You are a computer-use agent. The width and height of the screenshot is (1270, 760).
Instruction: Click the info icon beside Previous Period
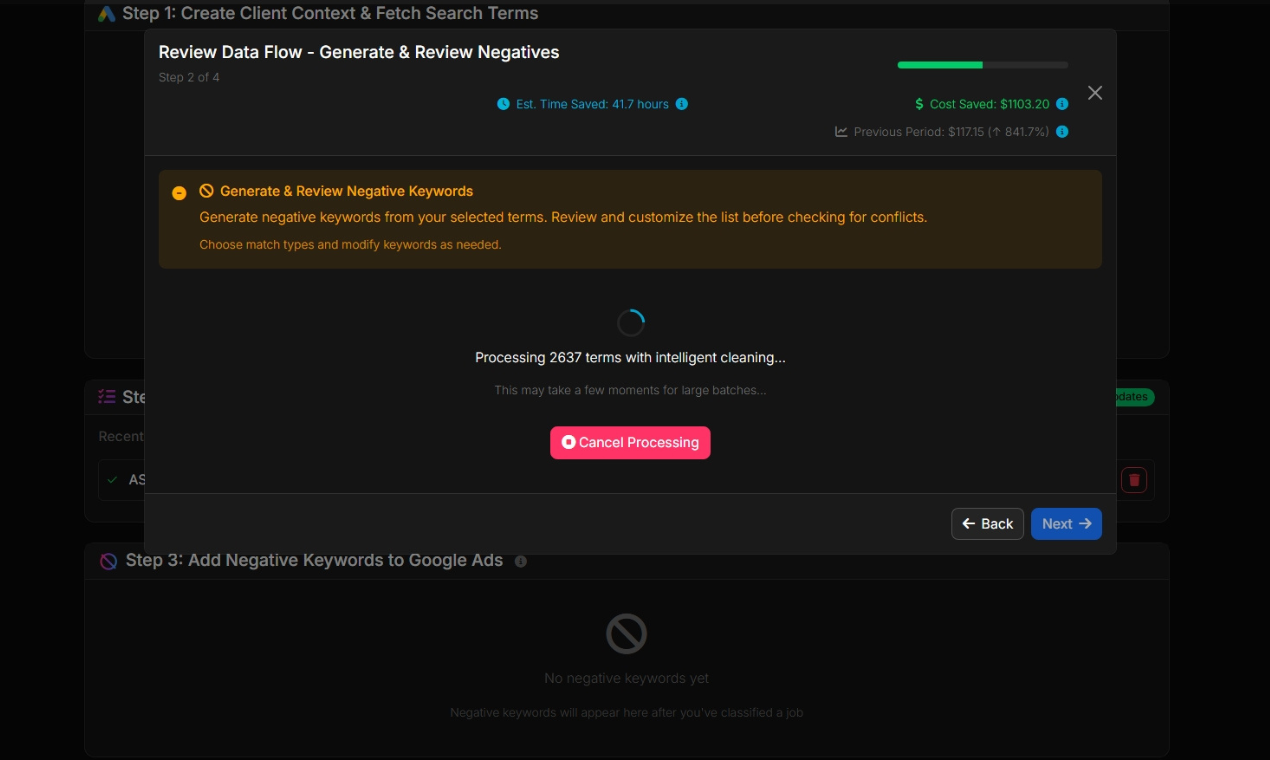(1062, 132)
